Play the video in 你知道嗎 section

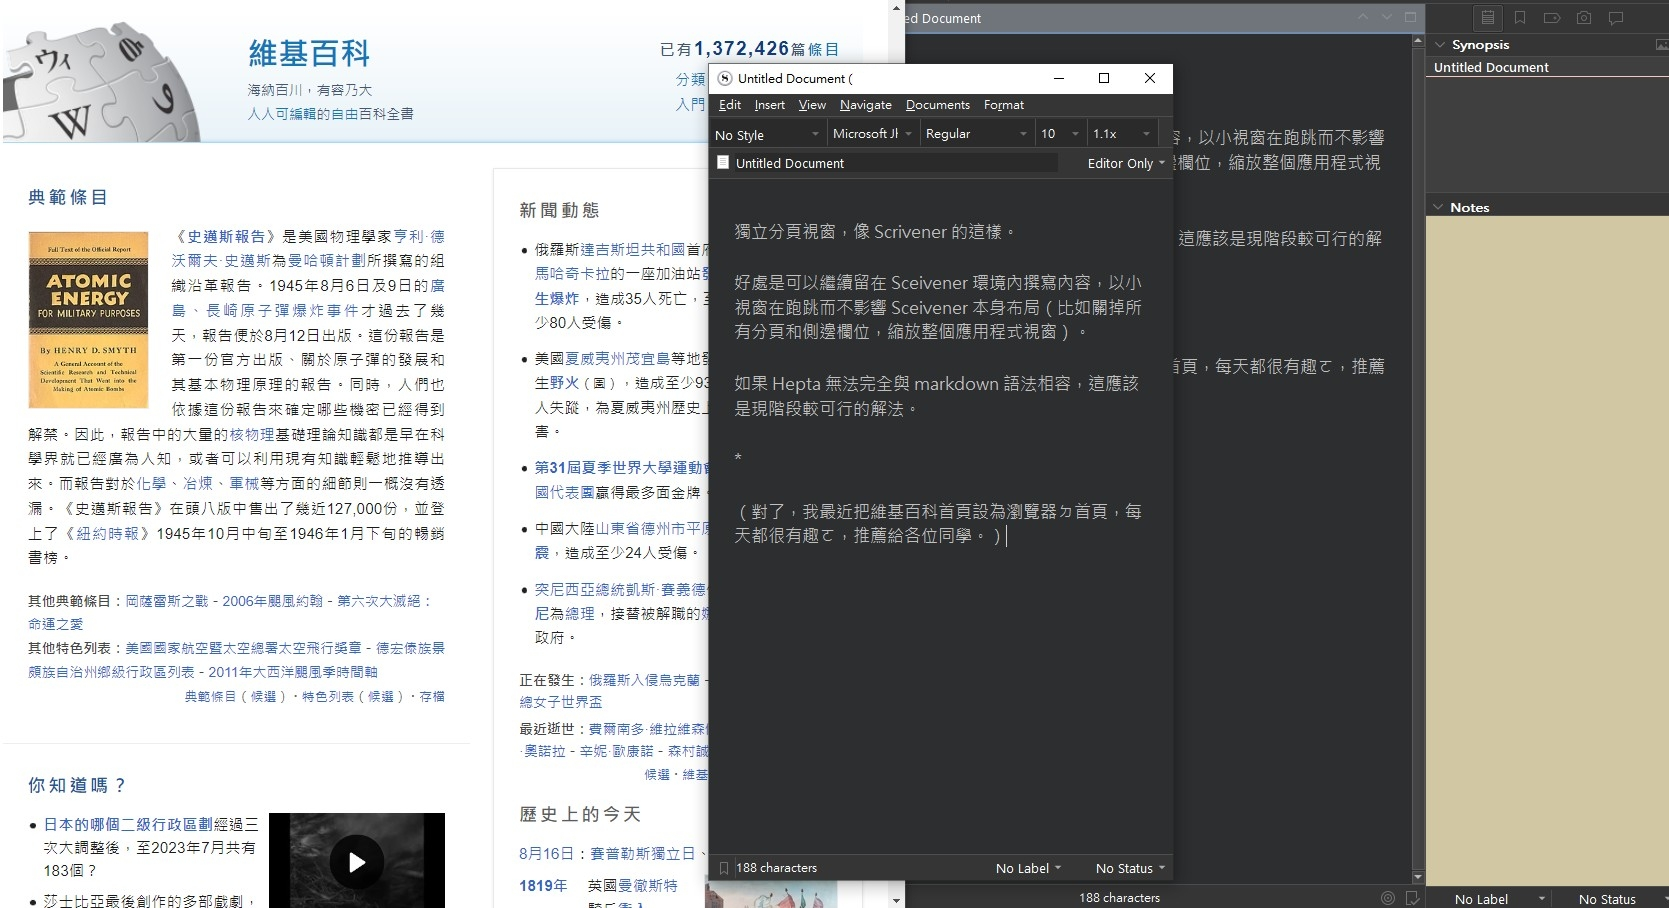tap(356, 862)
